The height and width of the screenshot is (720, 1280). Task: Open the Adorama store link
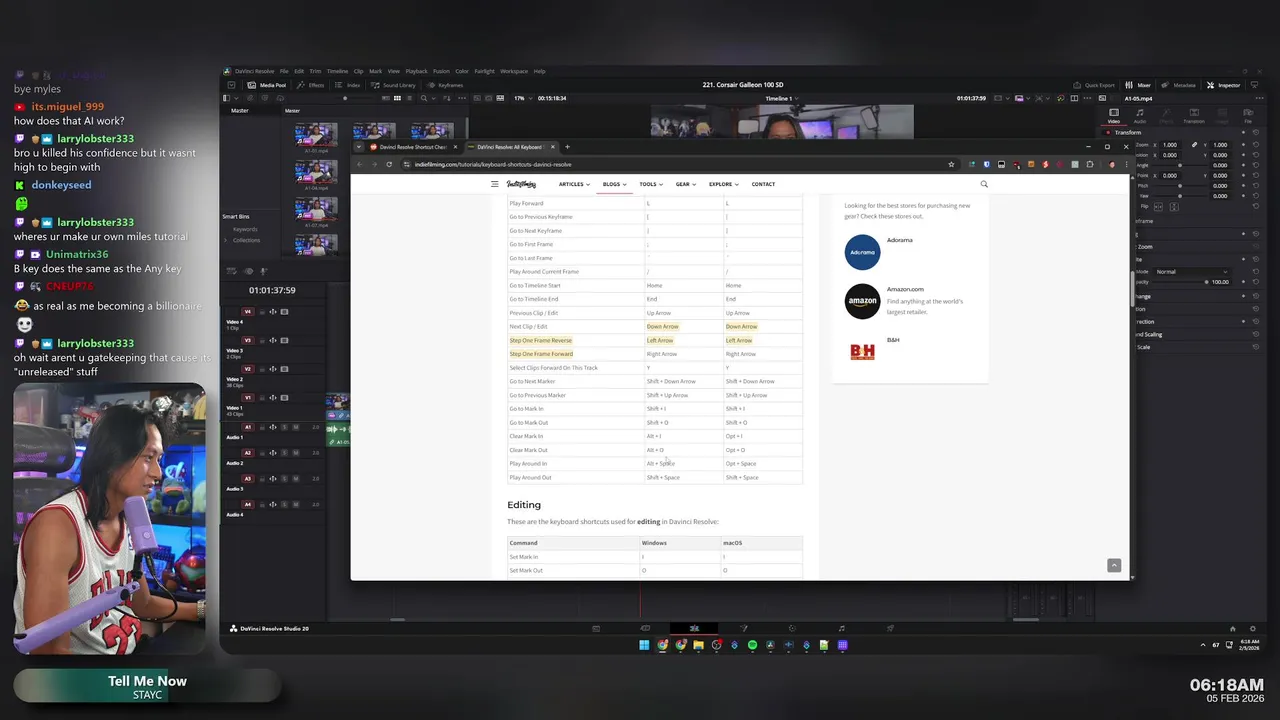(x=899, y=240)
